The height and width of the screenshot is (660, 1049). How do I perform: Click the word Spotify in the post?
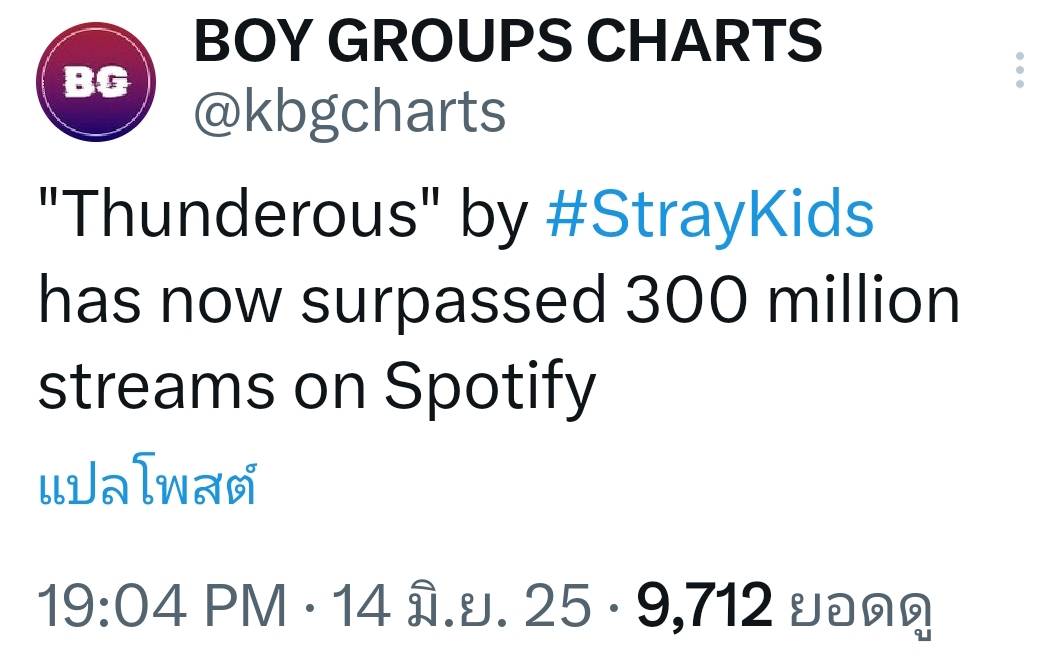[x=490, y=389]
